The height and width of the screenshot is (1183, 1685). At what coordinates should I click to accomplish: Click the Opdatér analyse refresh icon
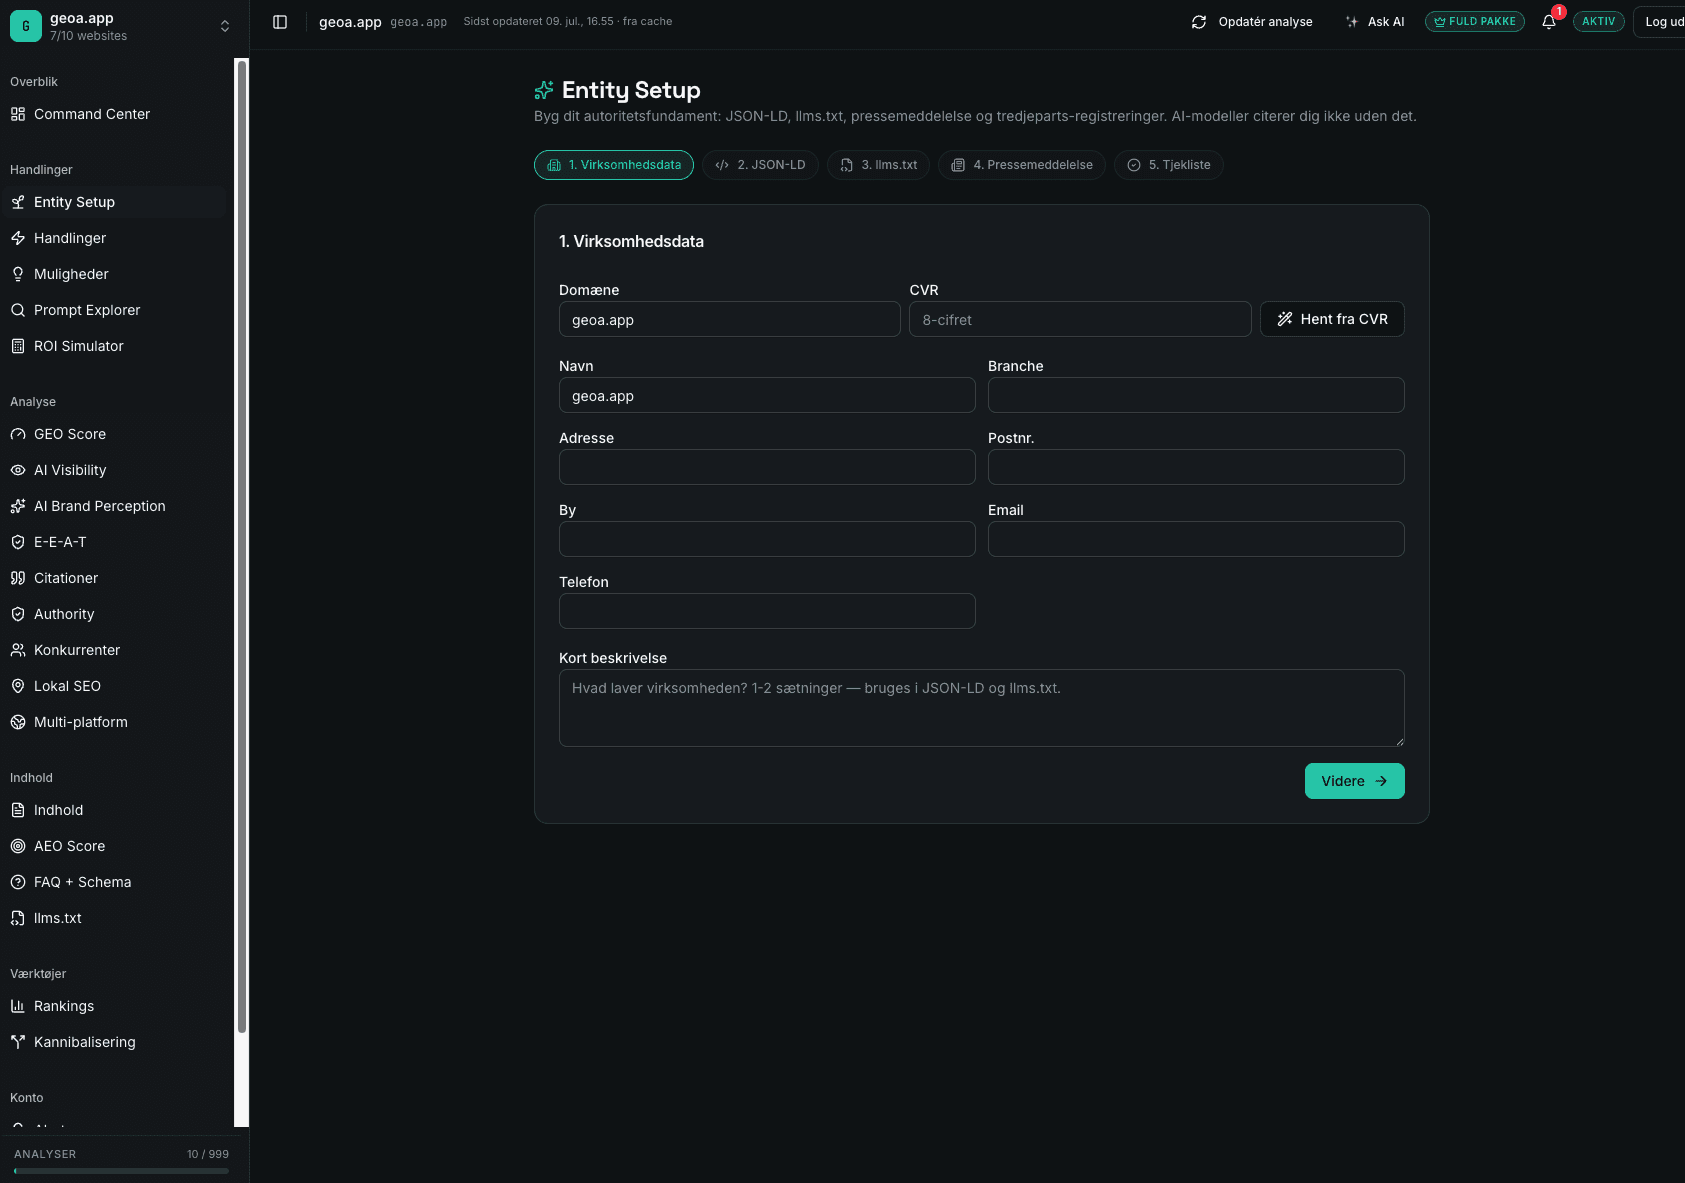coord(1199,22)
